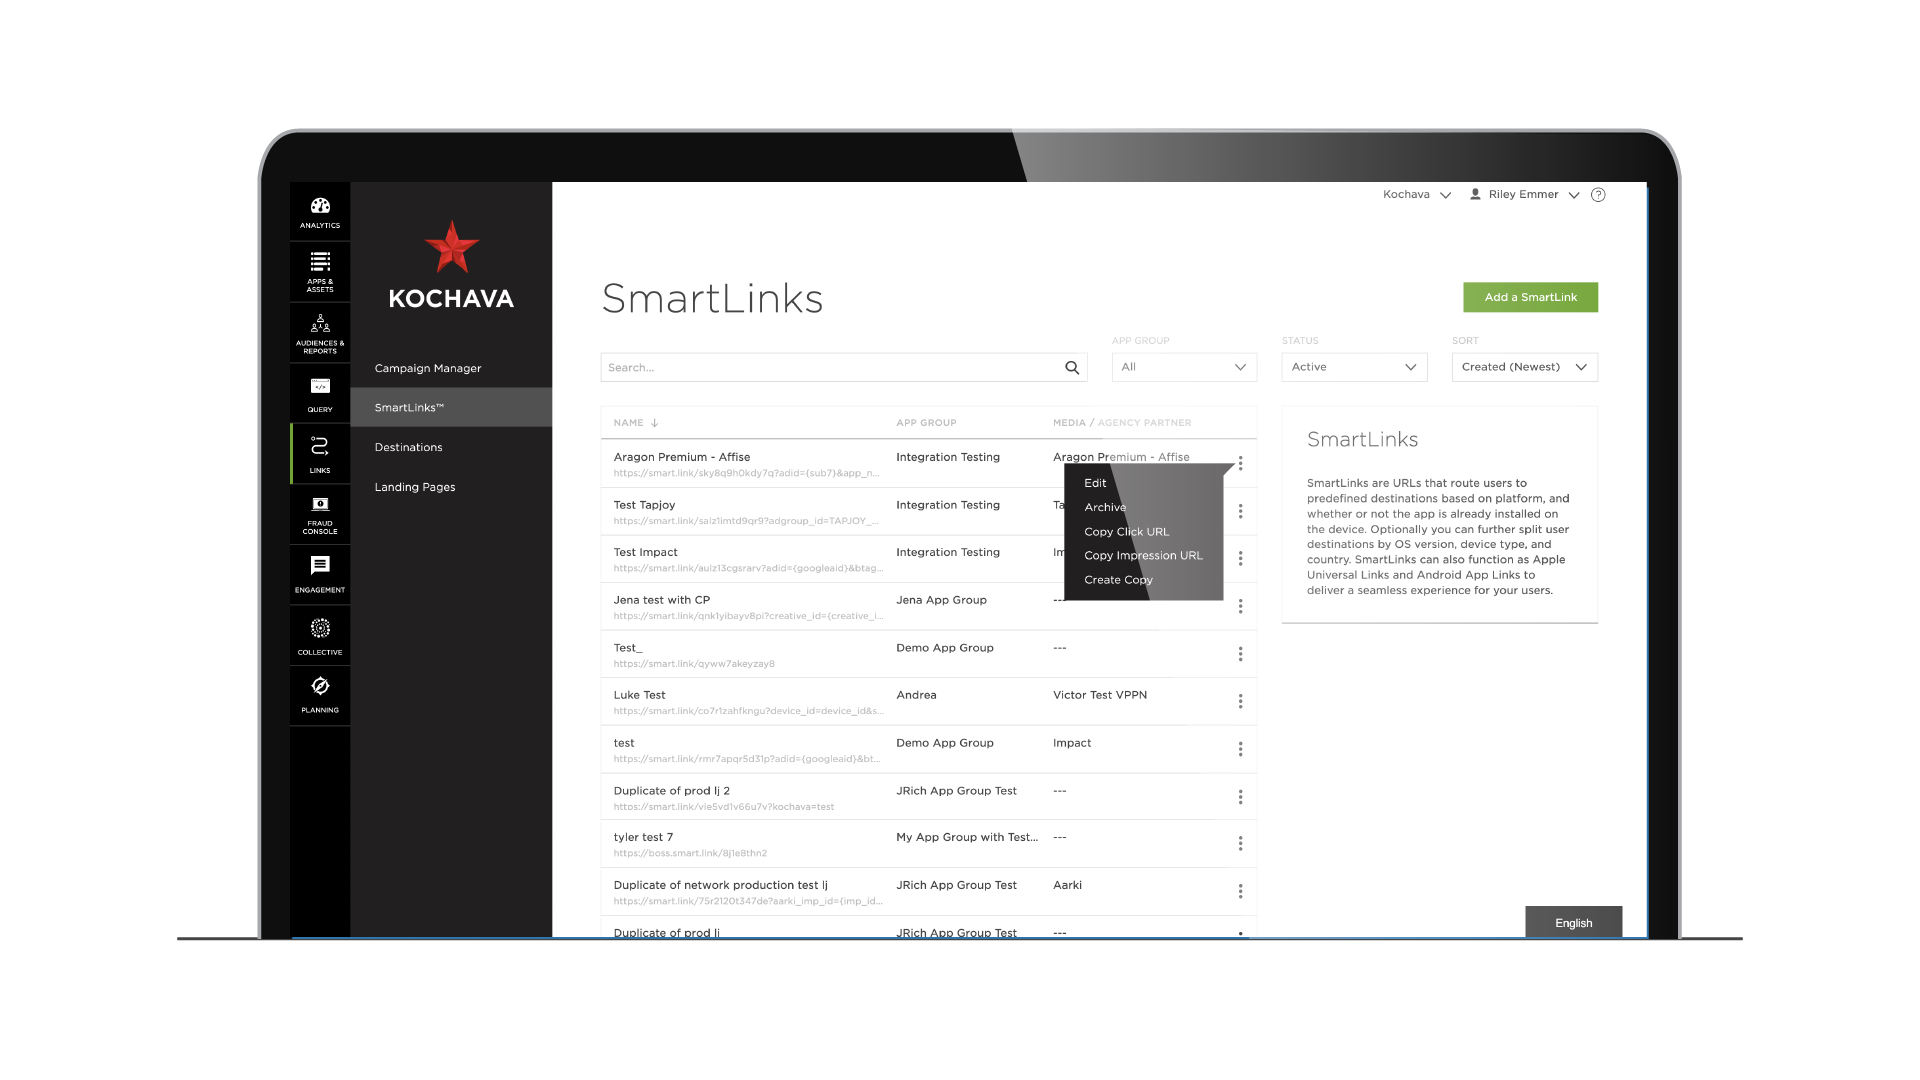Viewport: 1920px width, 1080px height.
Task: Select Create Copy from context menu
Action: coord(1120,580)
